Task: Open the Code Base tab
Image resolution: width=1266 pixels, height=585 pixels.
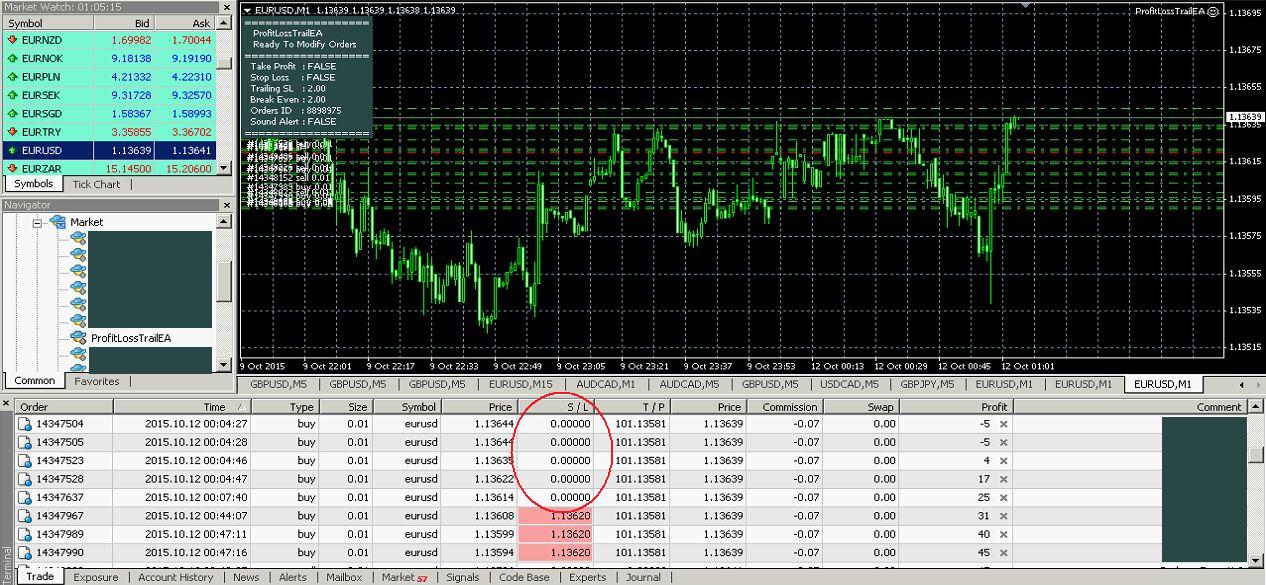Action: tap(524, 577)
